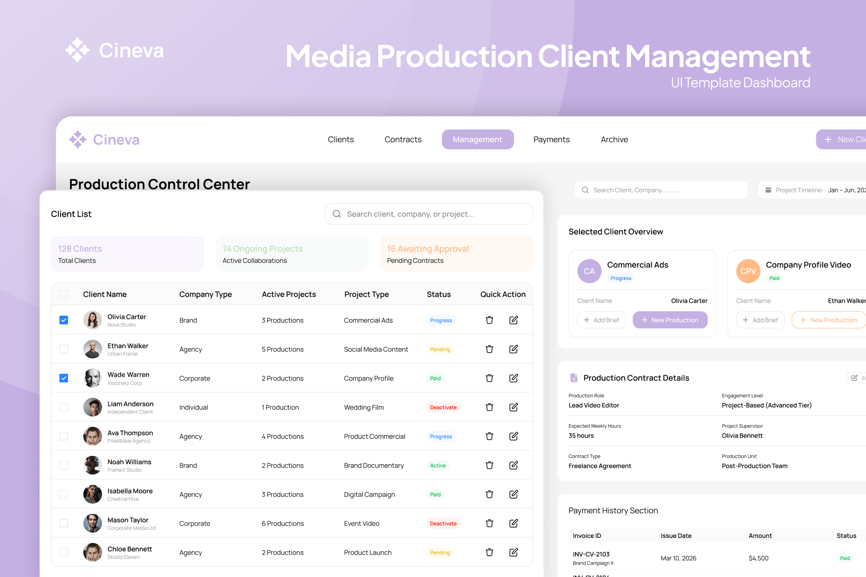866x577 pixels.
Task: Uncheck Wade Warren checkbox
Action: (64, 378)
